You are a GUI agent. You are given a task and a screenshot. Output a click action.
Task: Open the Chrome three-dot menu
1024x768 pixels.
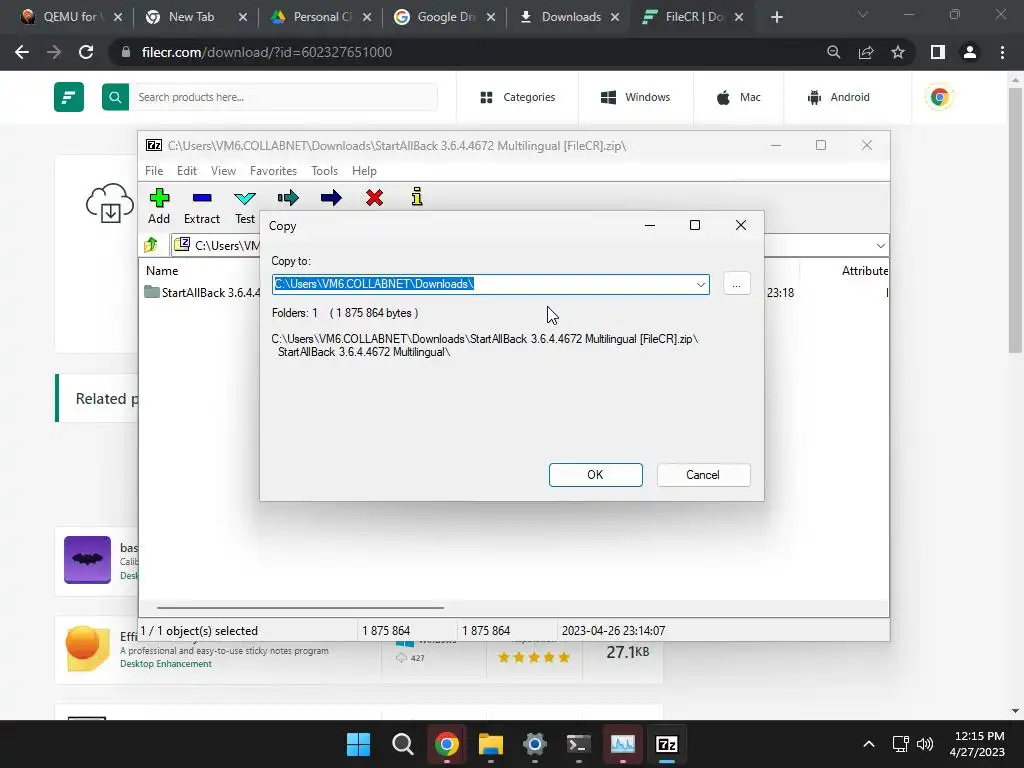[x=1002, y=52]
